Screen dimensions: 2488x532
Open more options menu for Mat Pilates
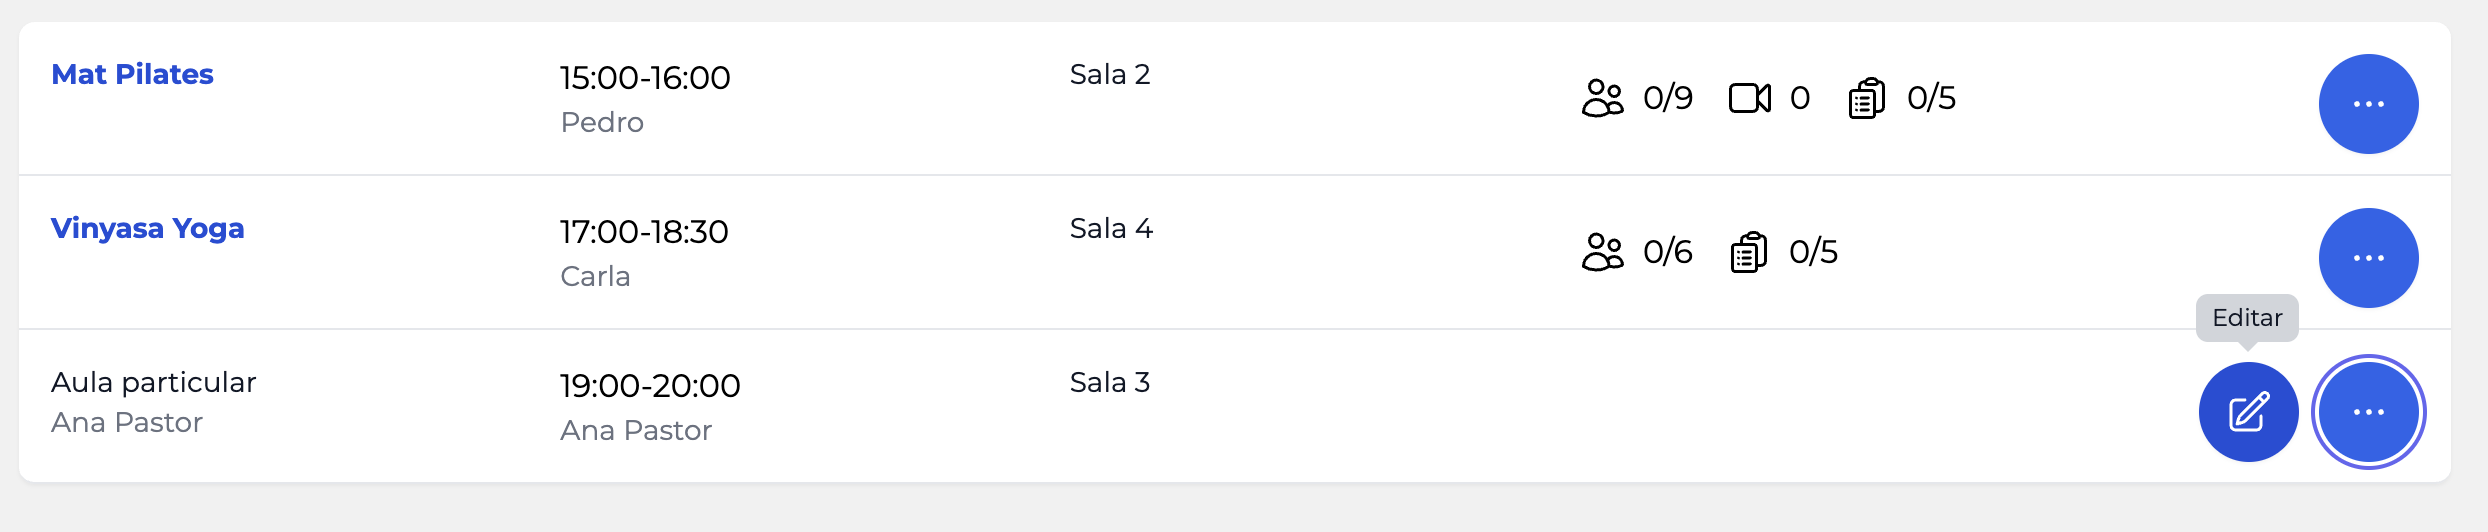tap(2368, 104)
